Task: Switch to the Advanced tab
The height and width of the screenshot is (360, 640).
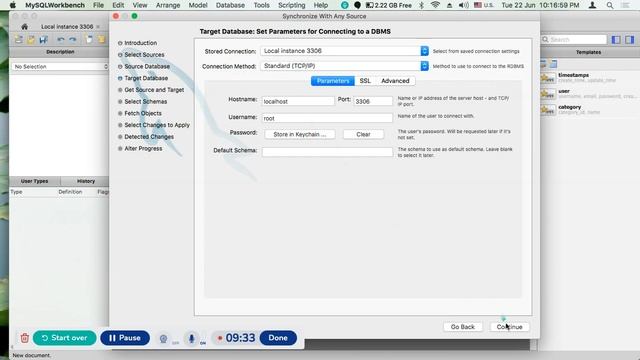Action: pyautogui.click(x=395, y=81)
